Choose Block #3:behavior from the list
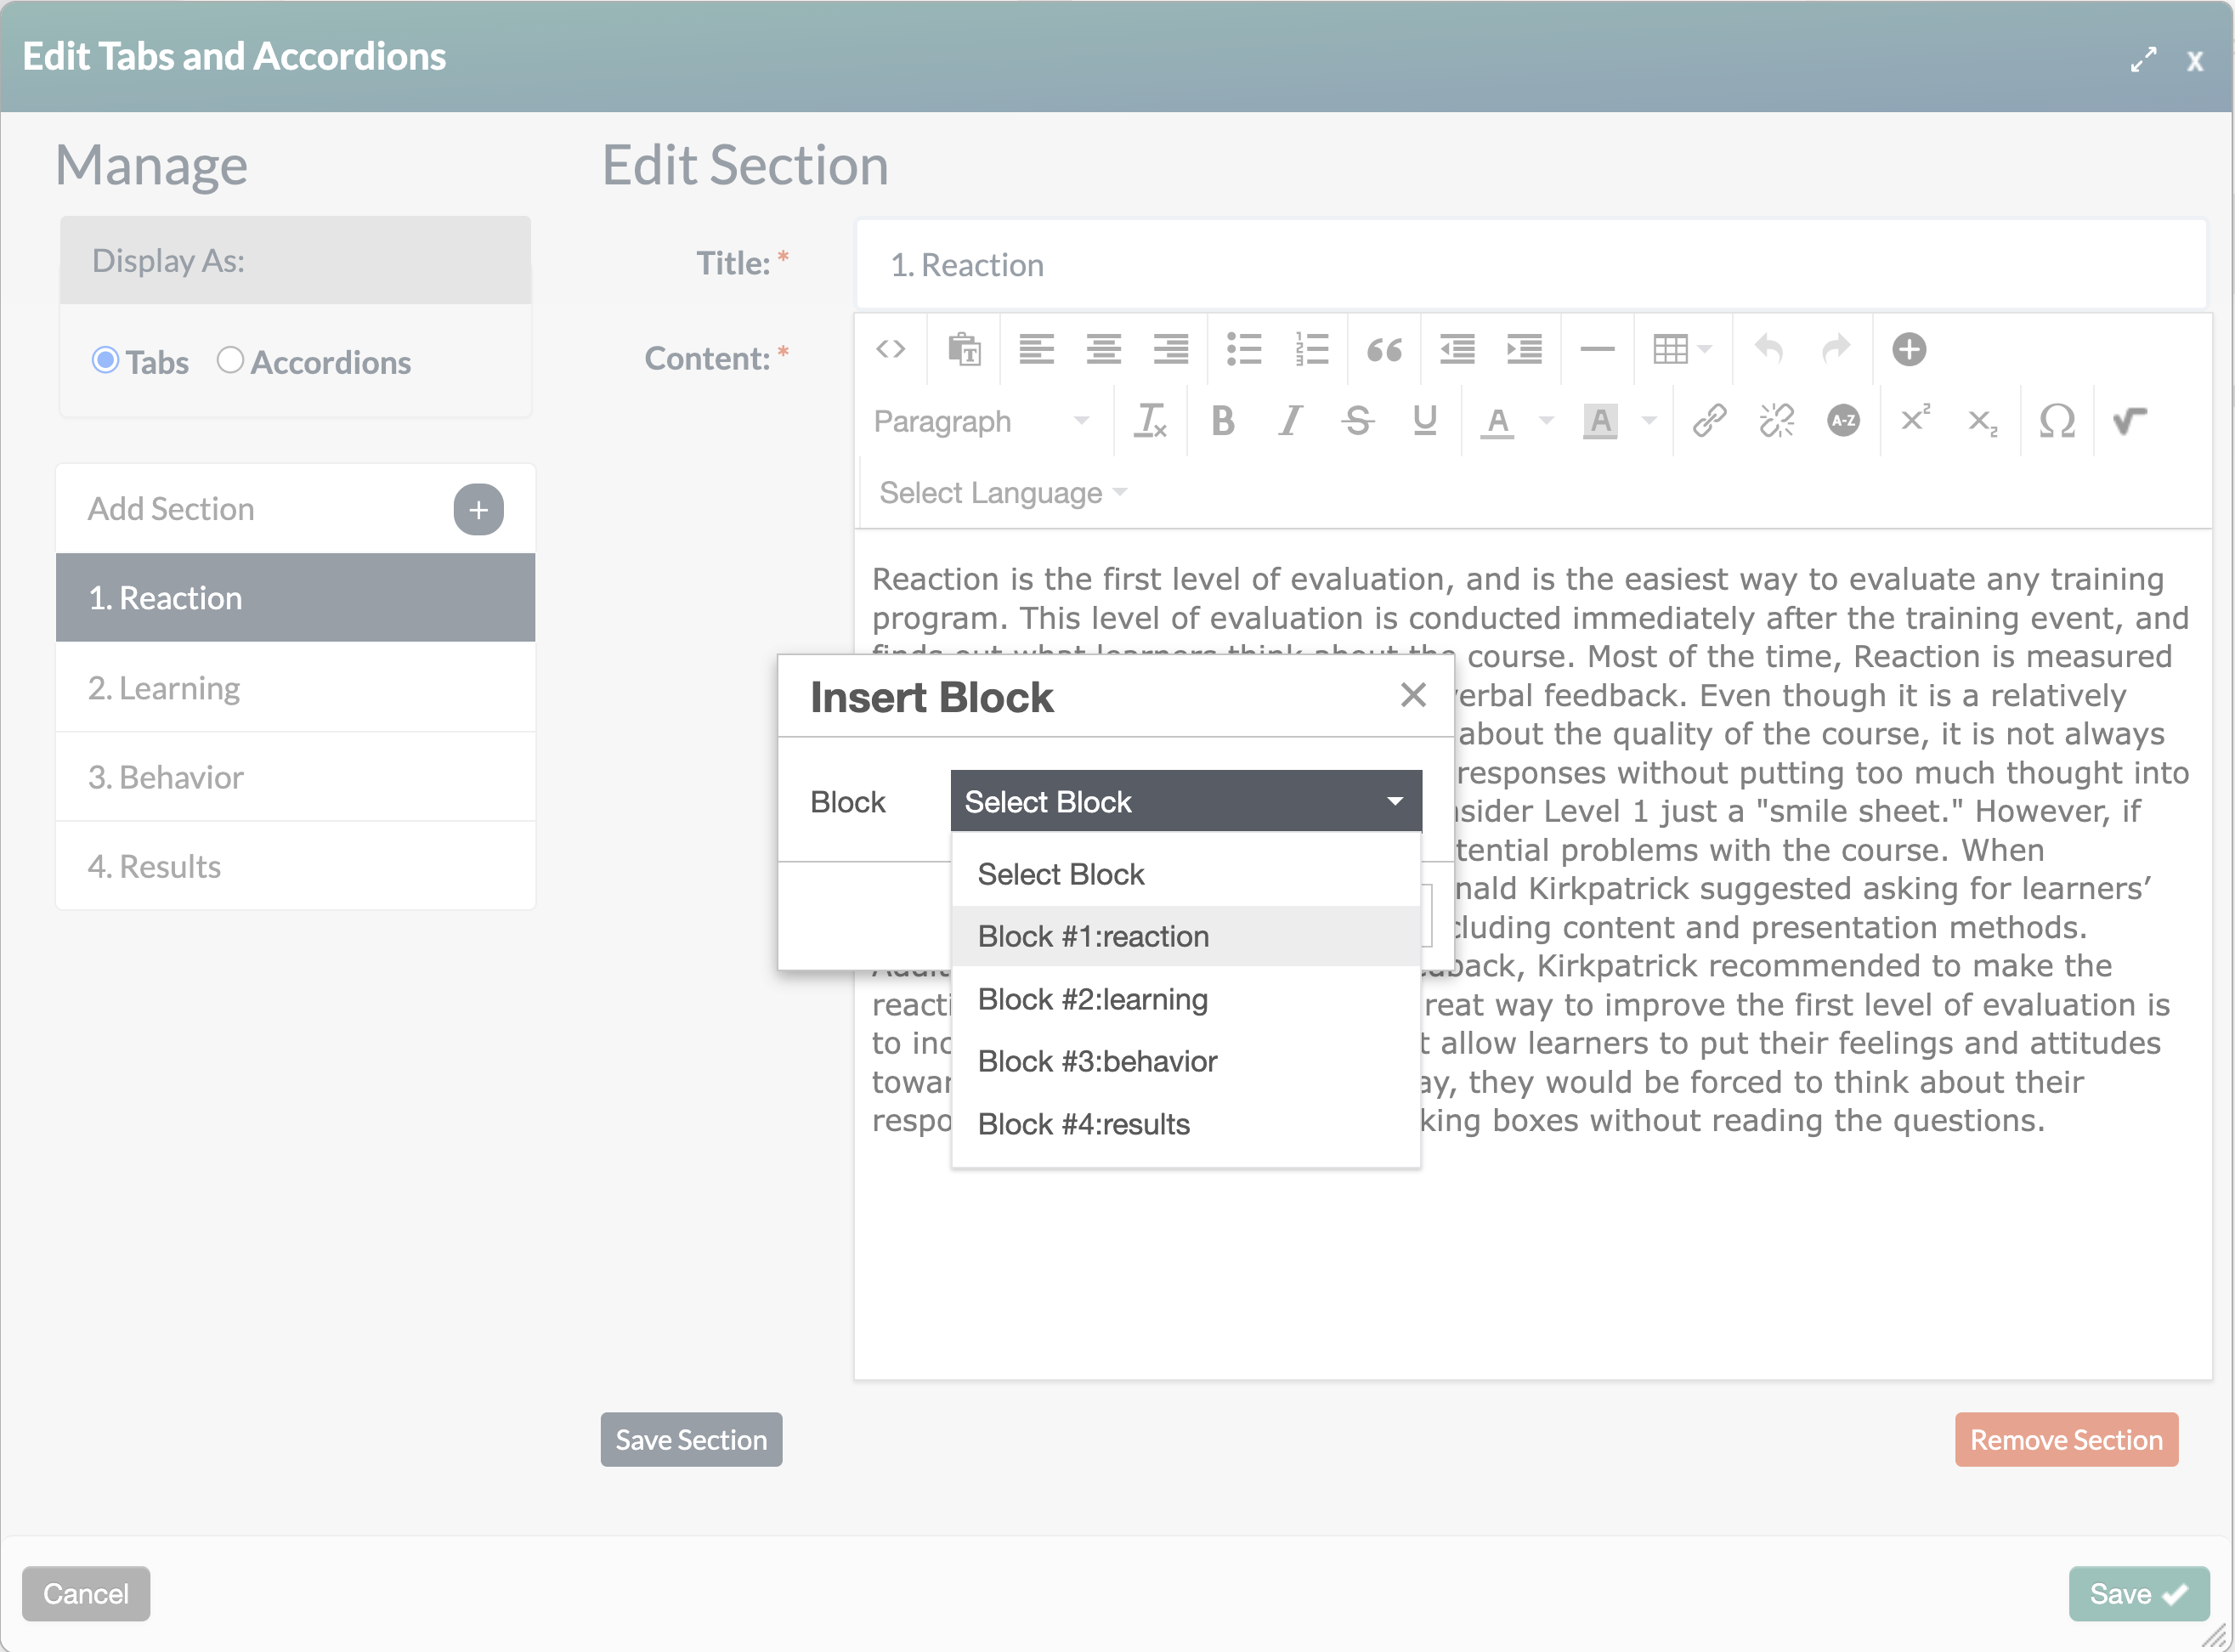The width and height of the screenshot is (2235, 1652). coord(1186,1061)
